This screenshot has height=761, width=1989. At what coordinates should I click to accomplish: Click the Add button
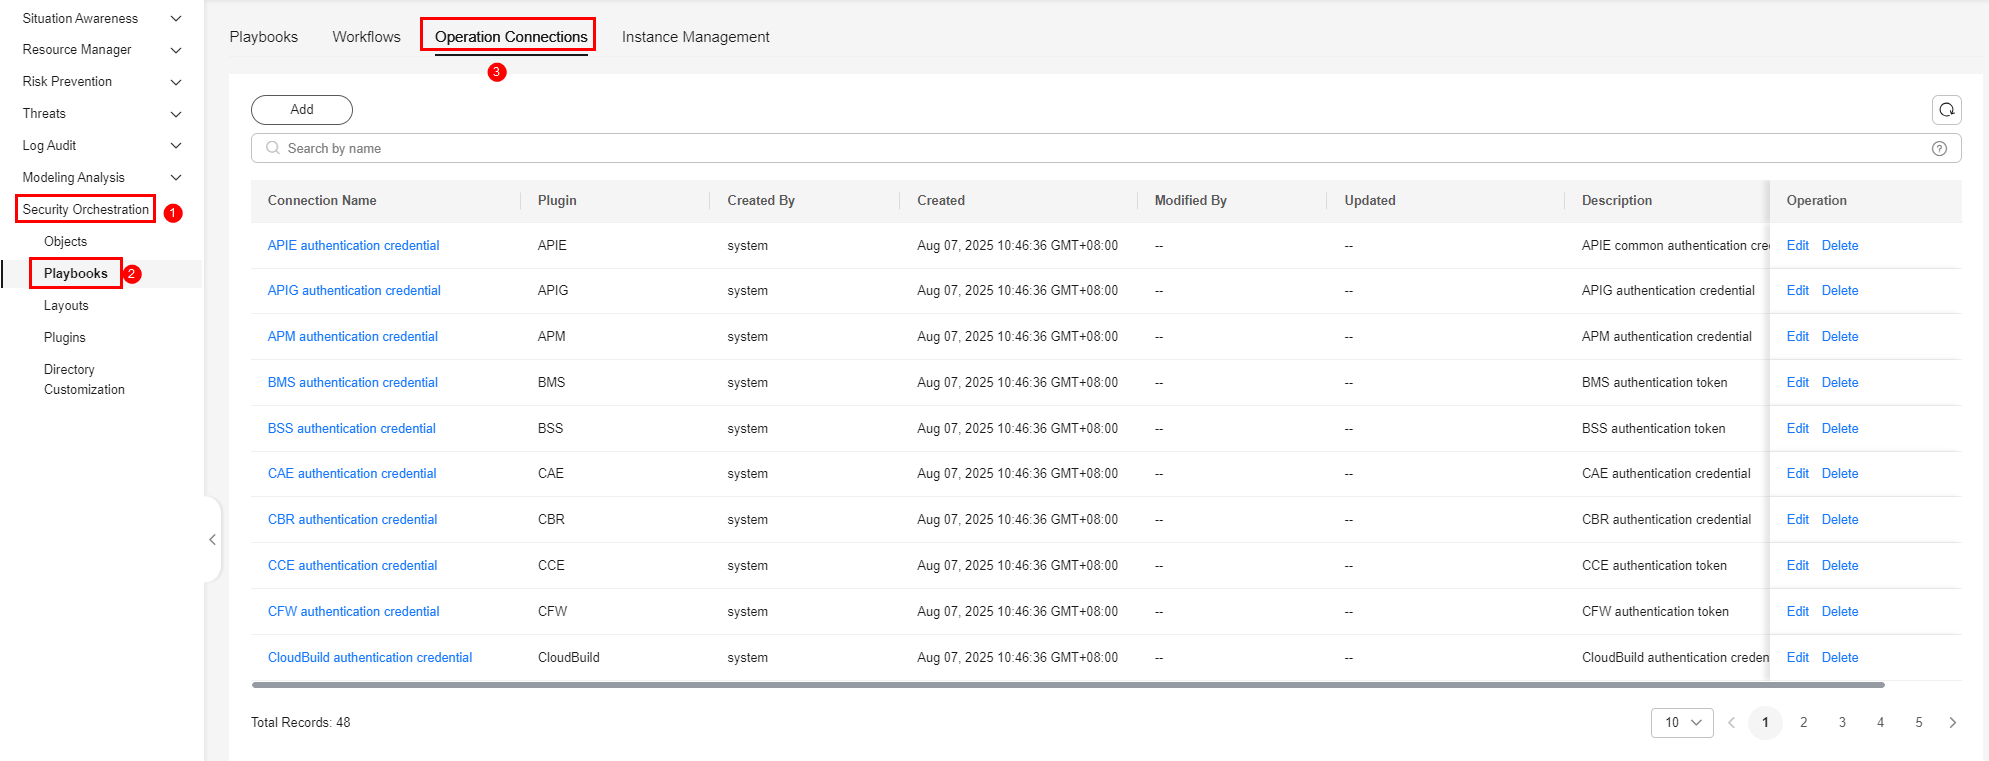point(301,110)
